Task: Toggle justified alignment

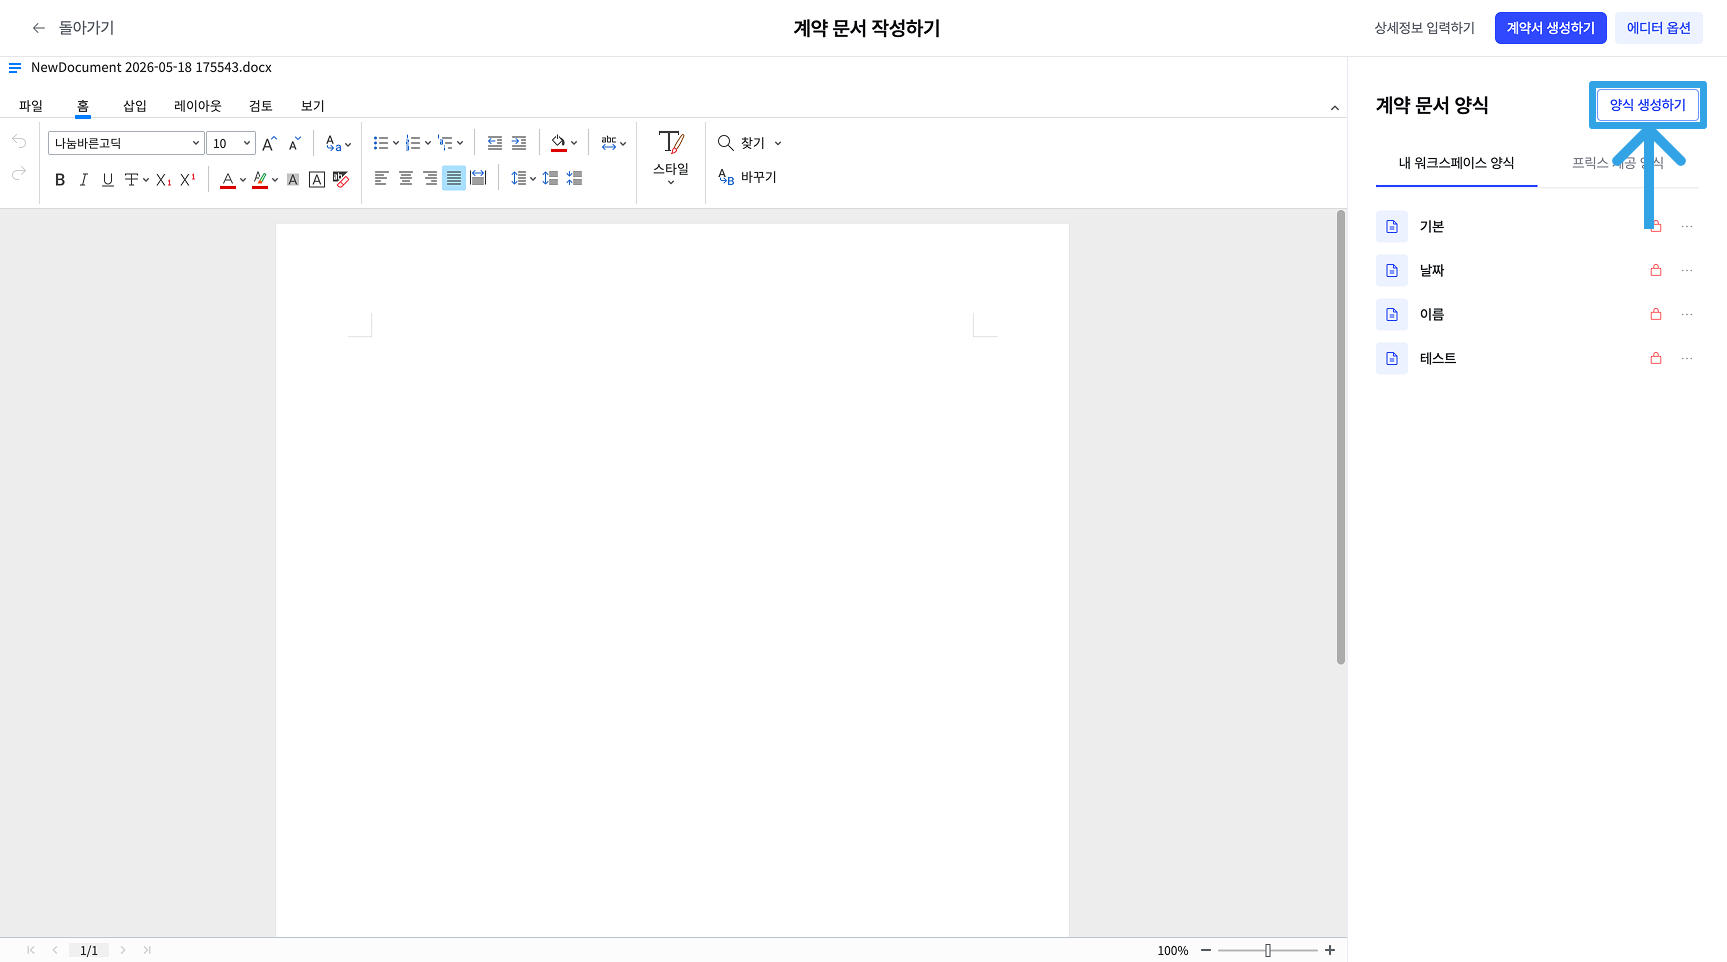Action: point(454,178)
